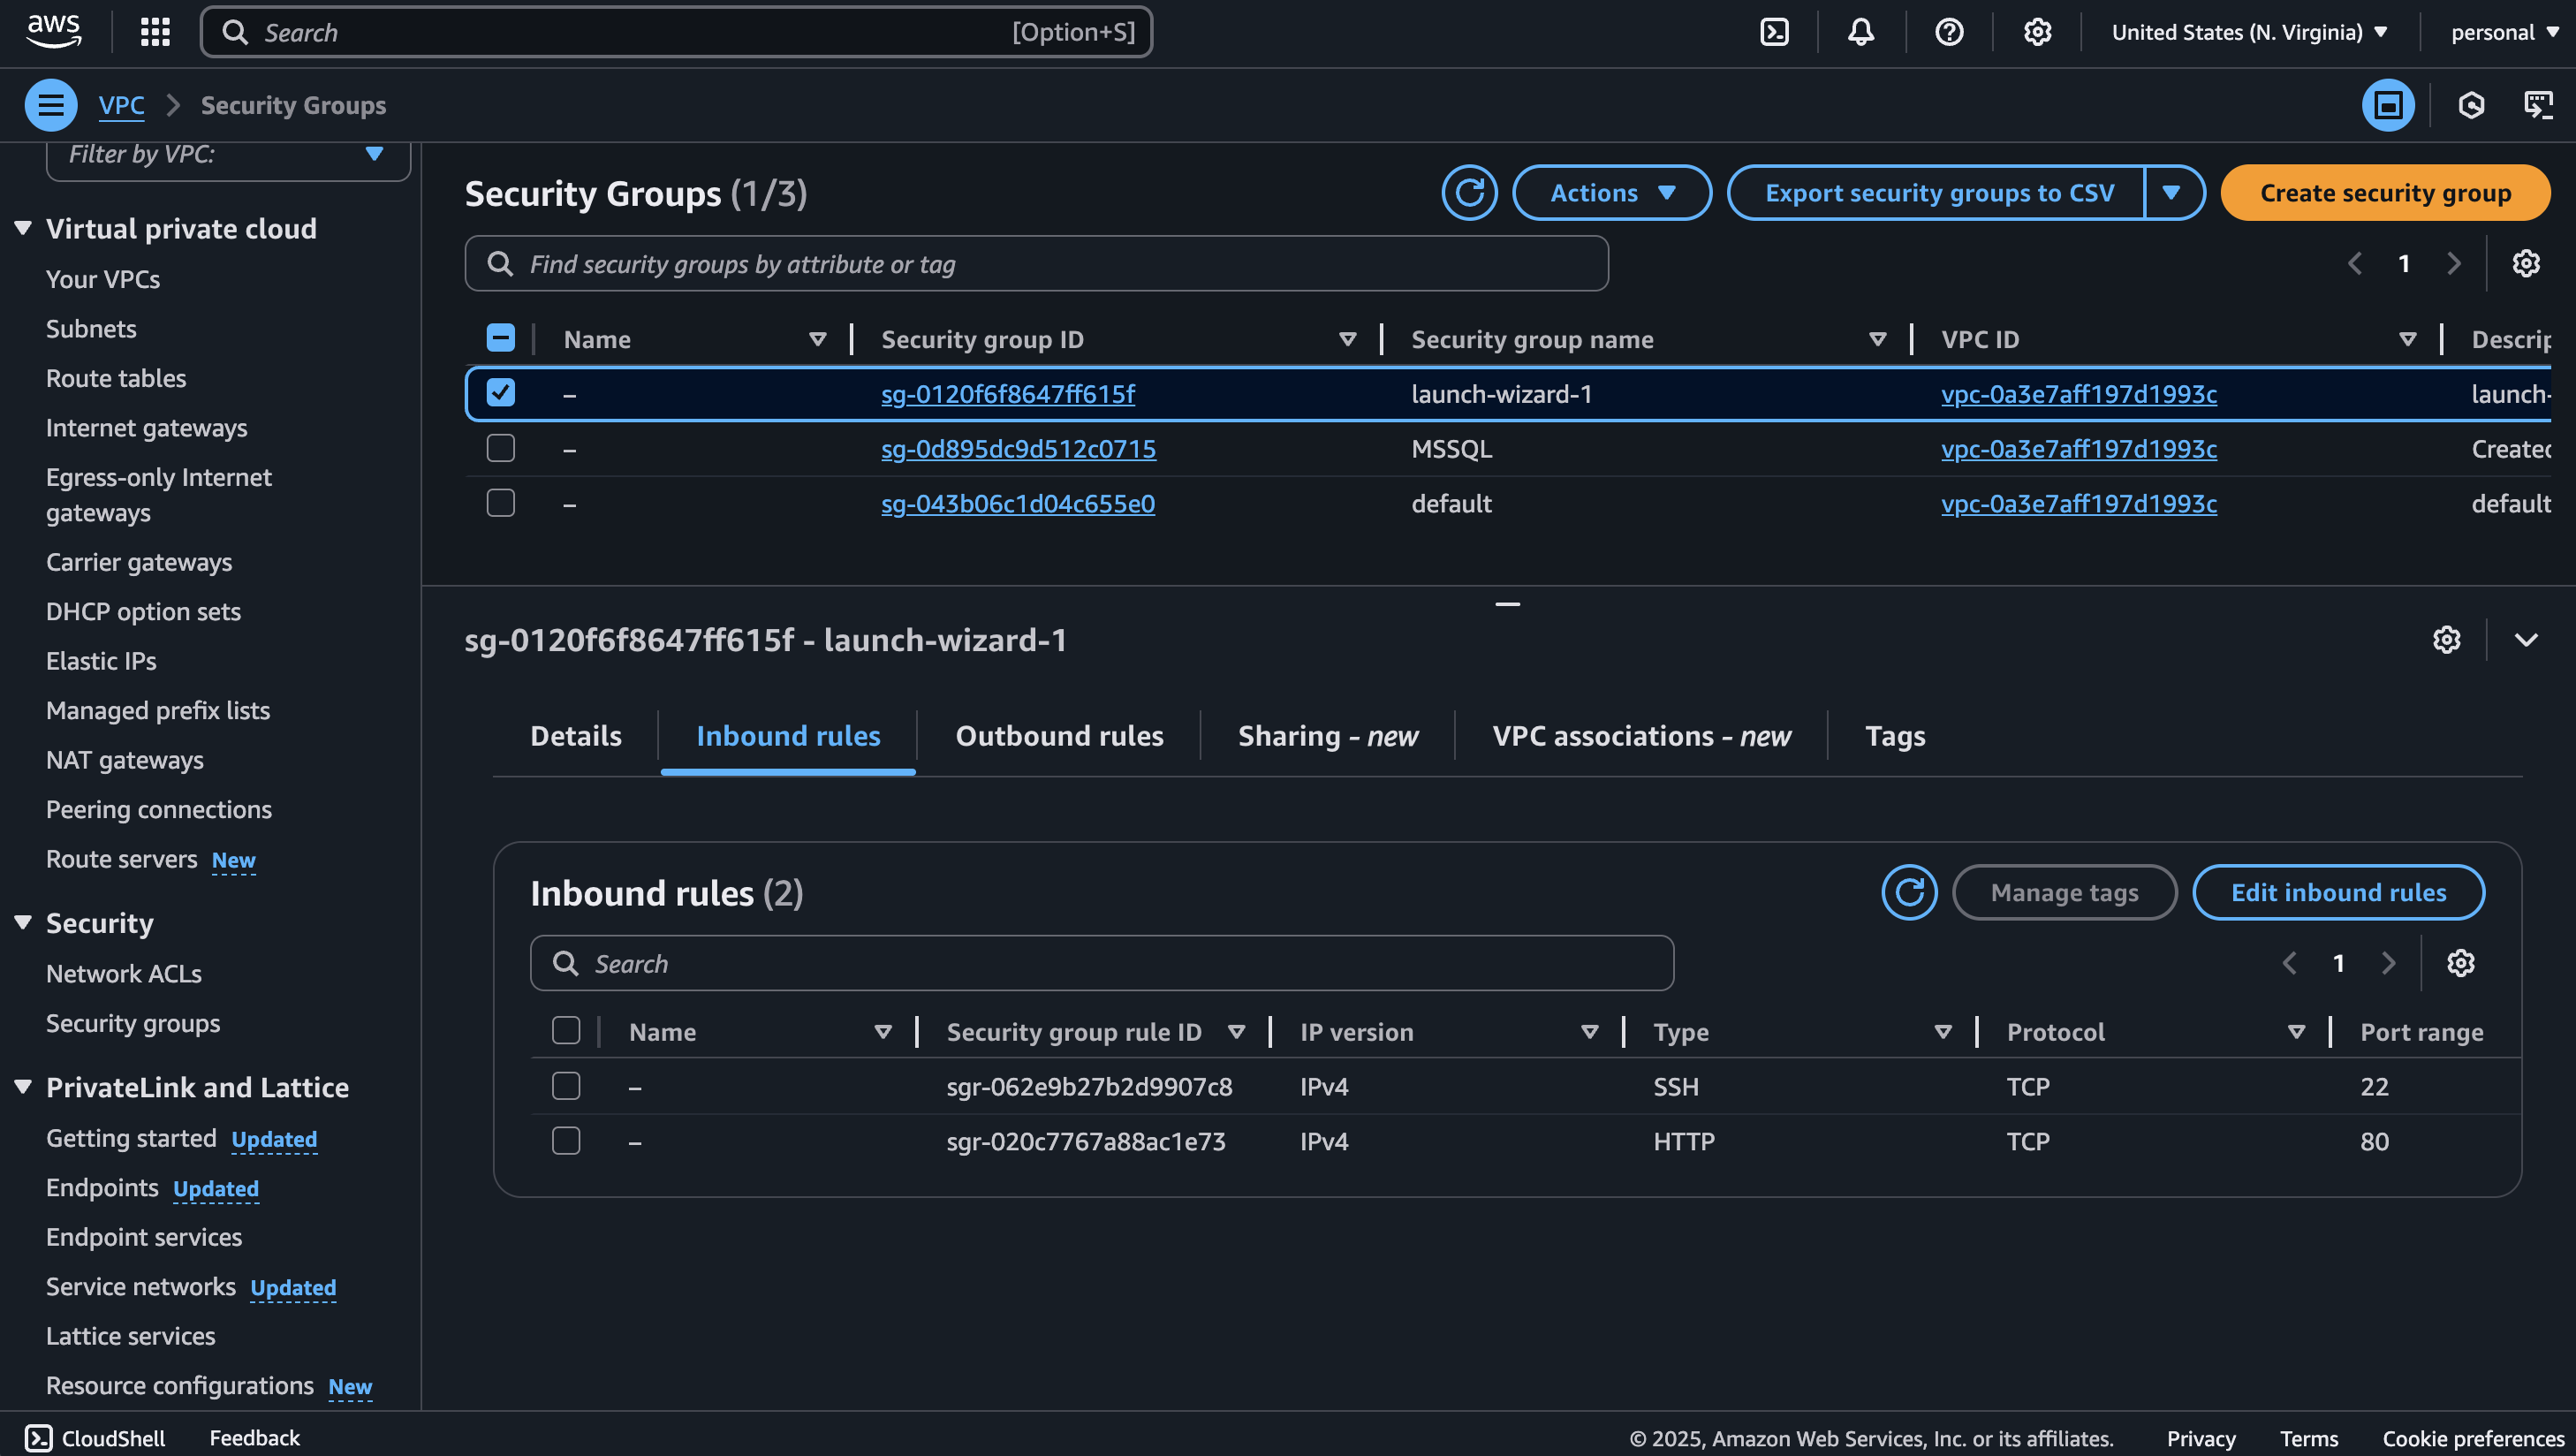
Task: Uncheck the launch-wizard-1 security group row
Action: pos(500,393)
